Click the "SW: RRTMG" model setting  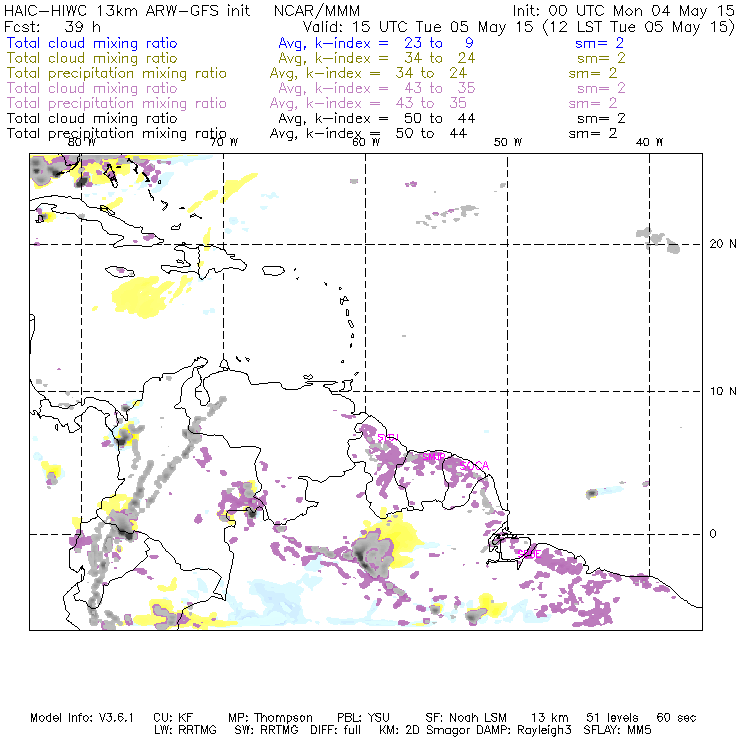tap(266, 730)
